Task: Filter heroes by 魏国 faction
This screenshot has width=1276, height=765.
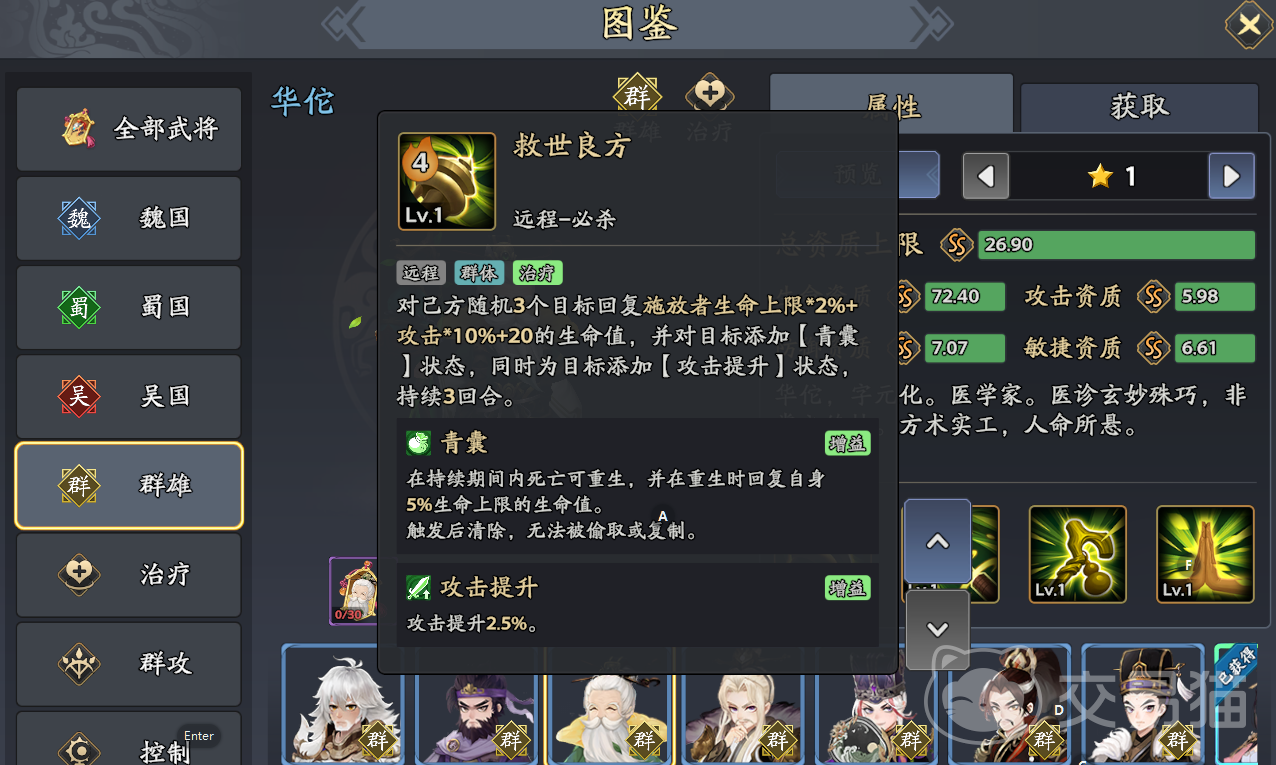Action: coord(129,218)
